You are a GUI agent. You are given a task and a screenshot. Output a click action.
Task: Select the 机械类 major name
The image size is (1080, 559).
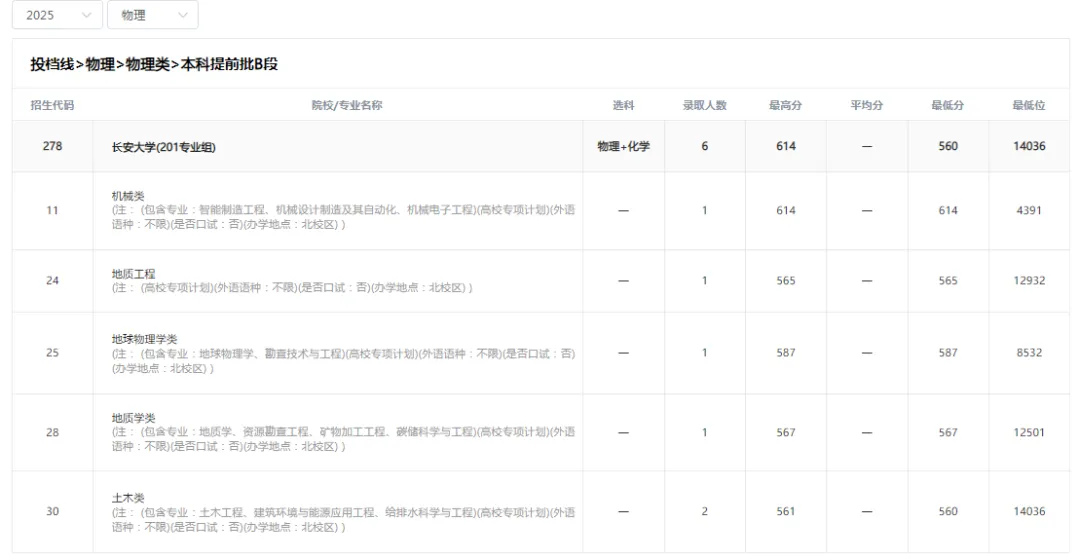pos(128,196)
